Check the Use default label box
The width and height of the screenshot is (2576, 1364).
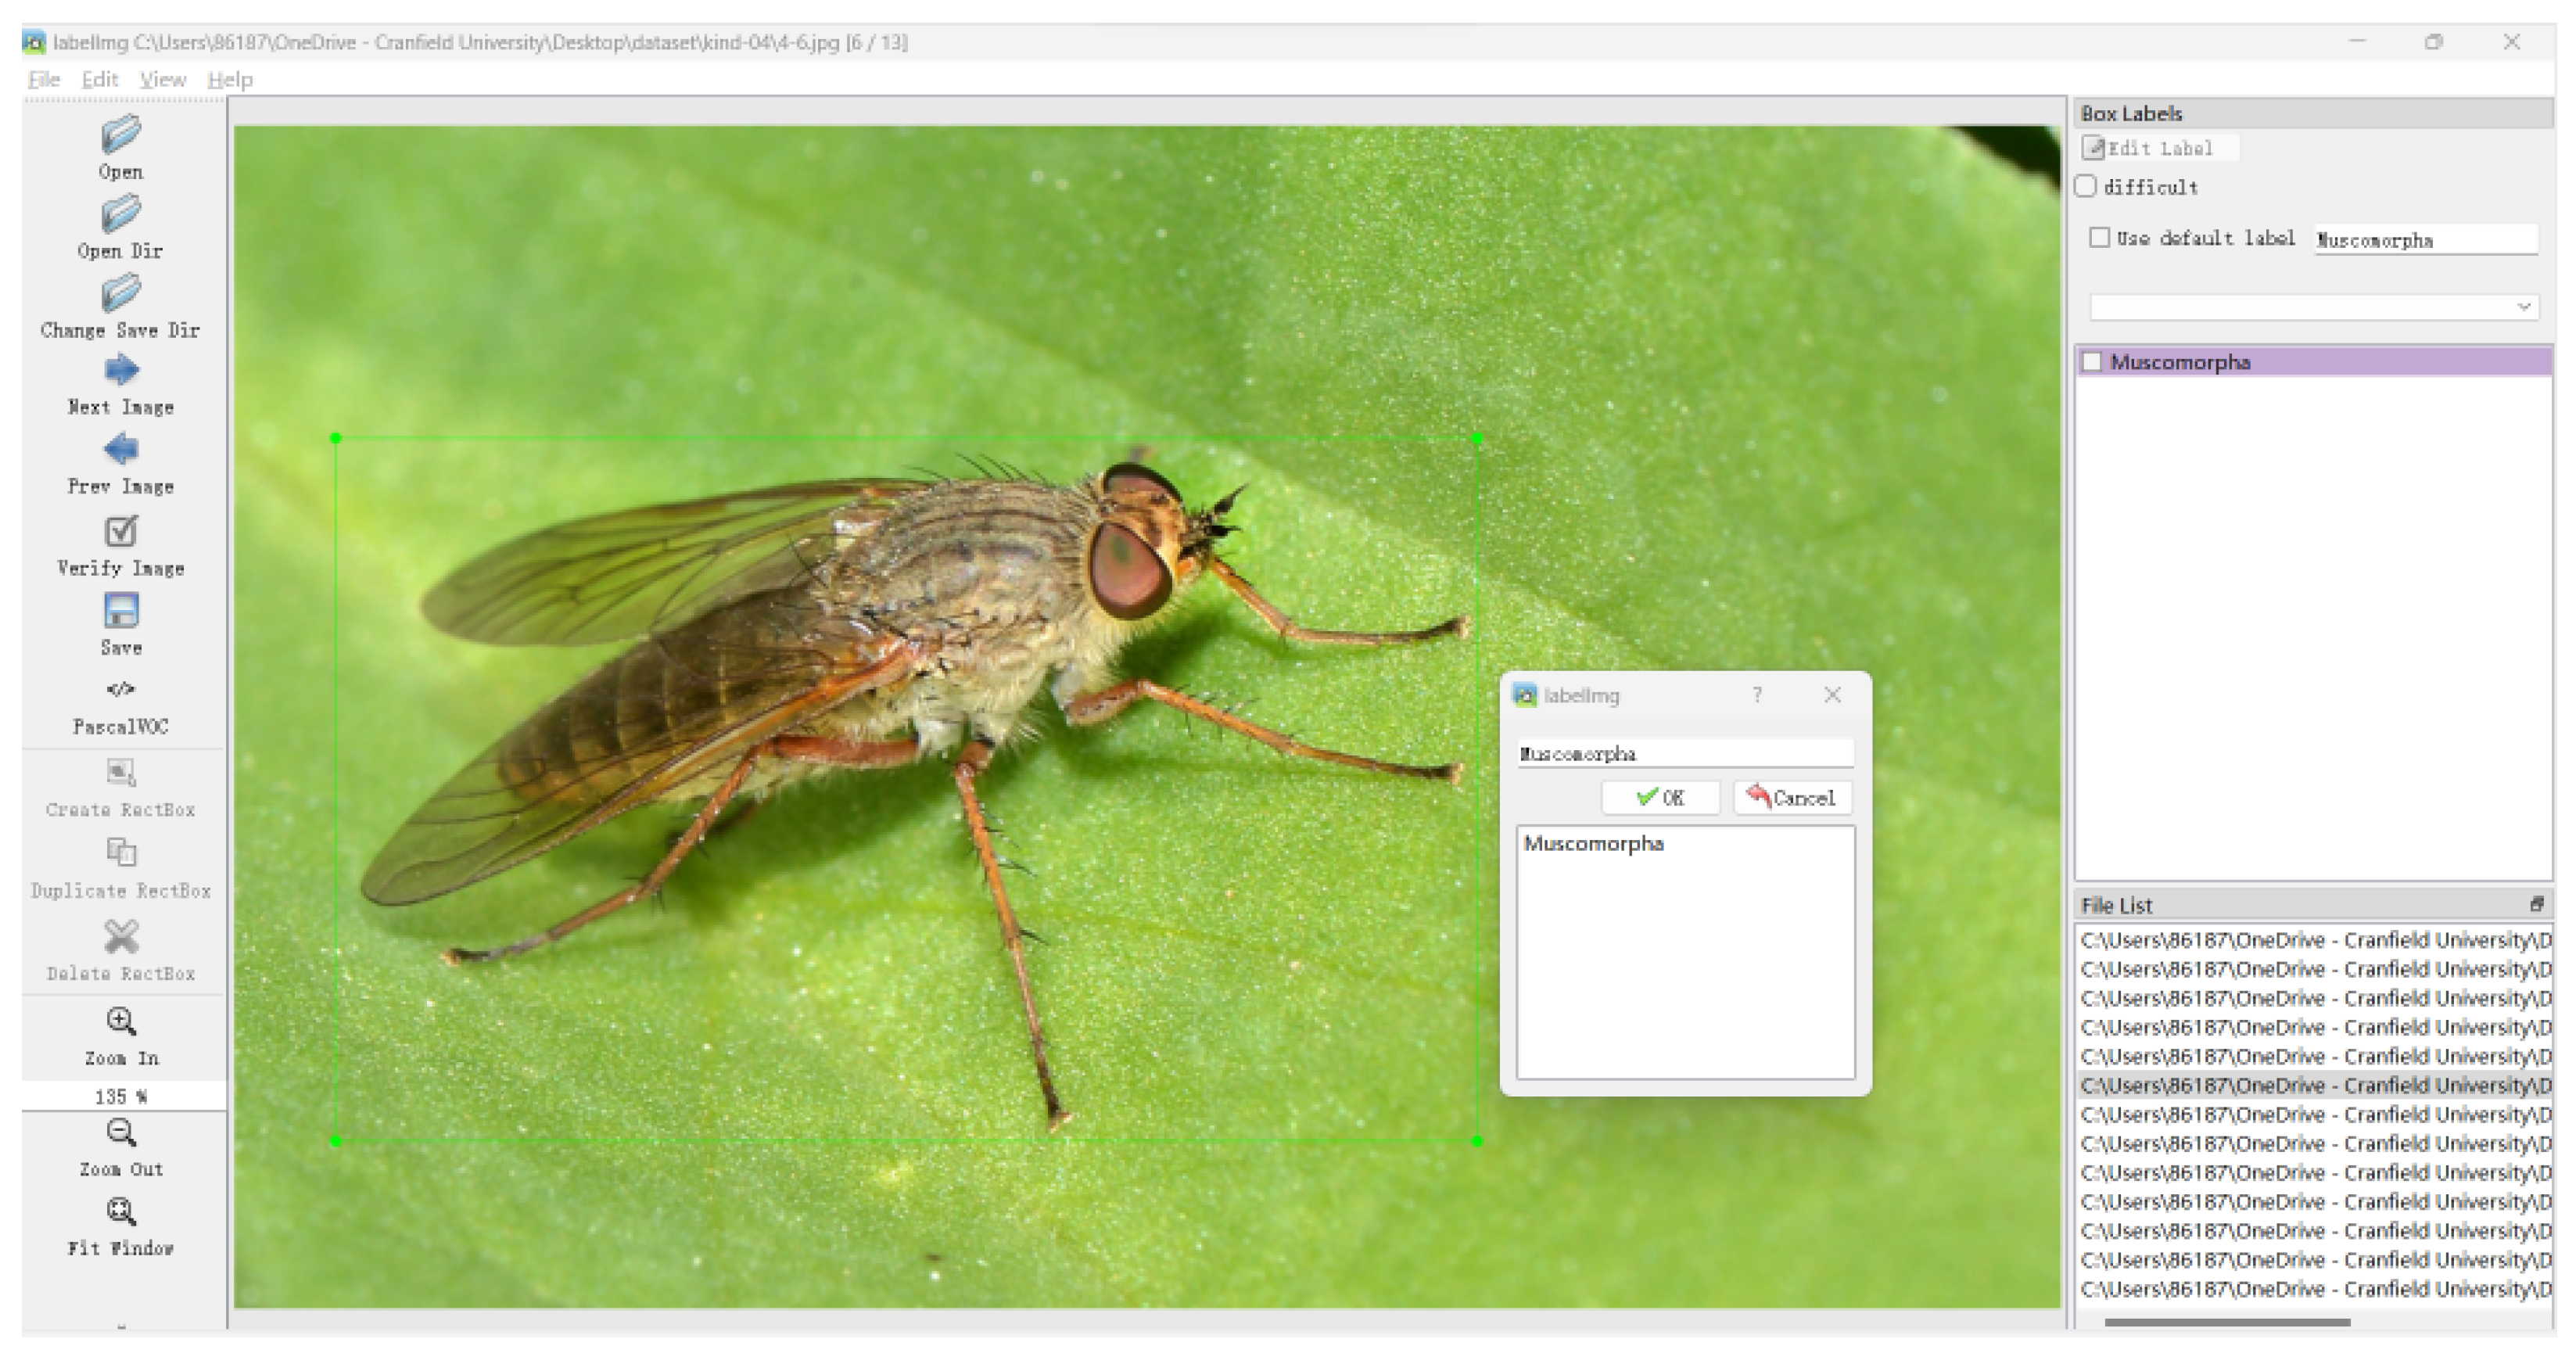2100,238
